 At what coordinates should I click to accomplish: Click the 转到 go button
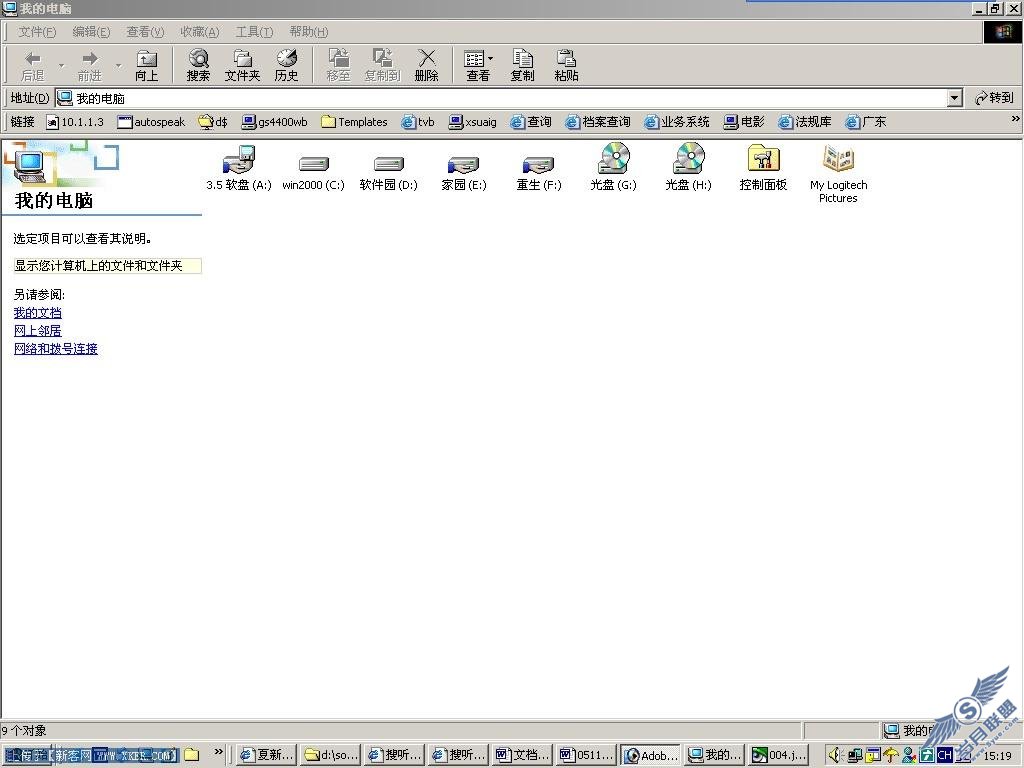pos(995,98)
